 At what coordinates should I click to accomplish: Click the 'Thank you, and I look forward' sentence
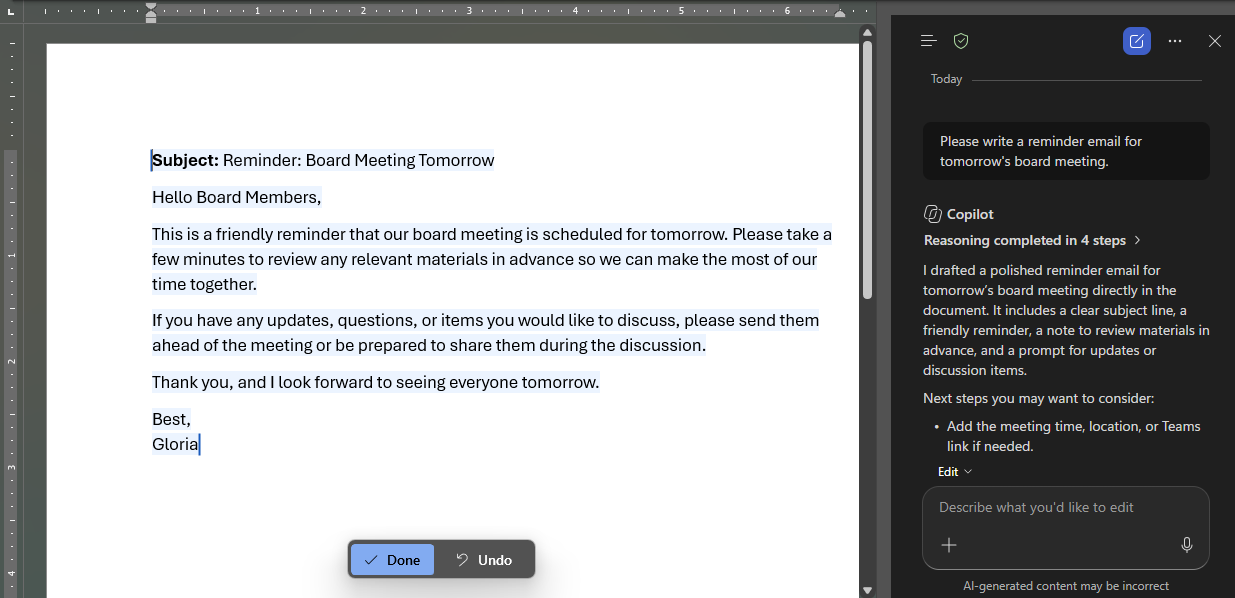(x=376, y=382)
